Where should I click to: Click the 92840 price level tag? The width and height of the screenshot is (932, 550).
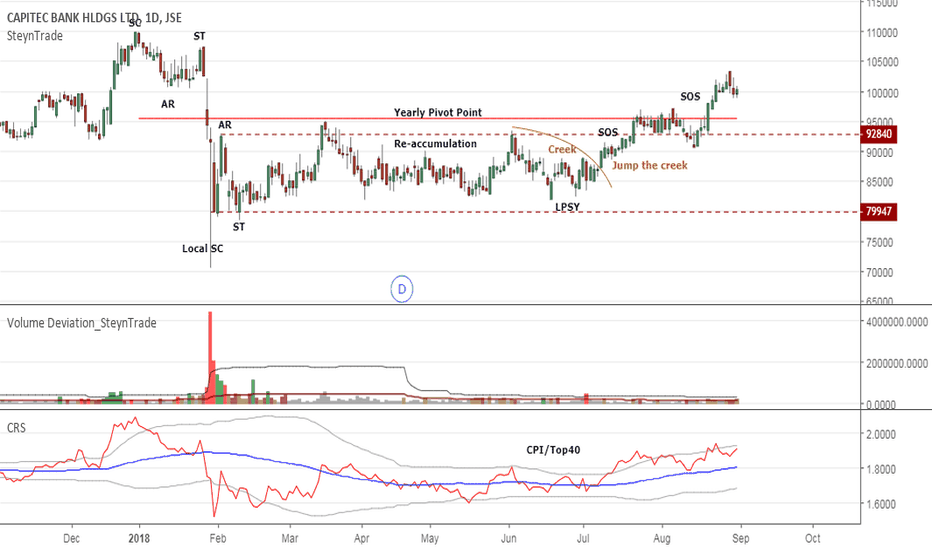tap(879, 134)
